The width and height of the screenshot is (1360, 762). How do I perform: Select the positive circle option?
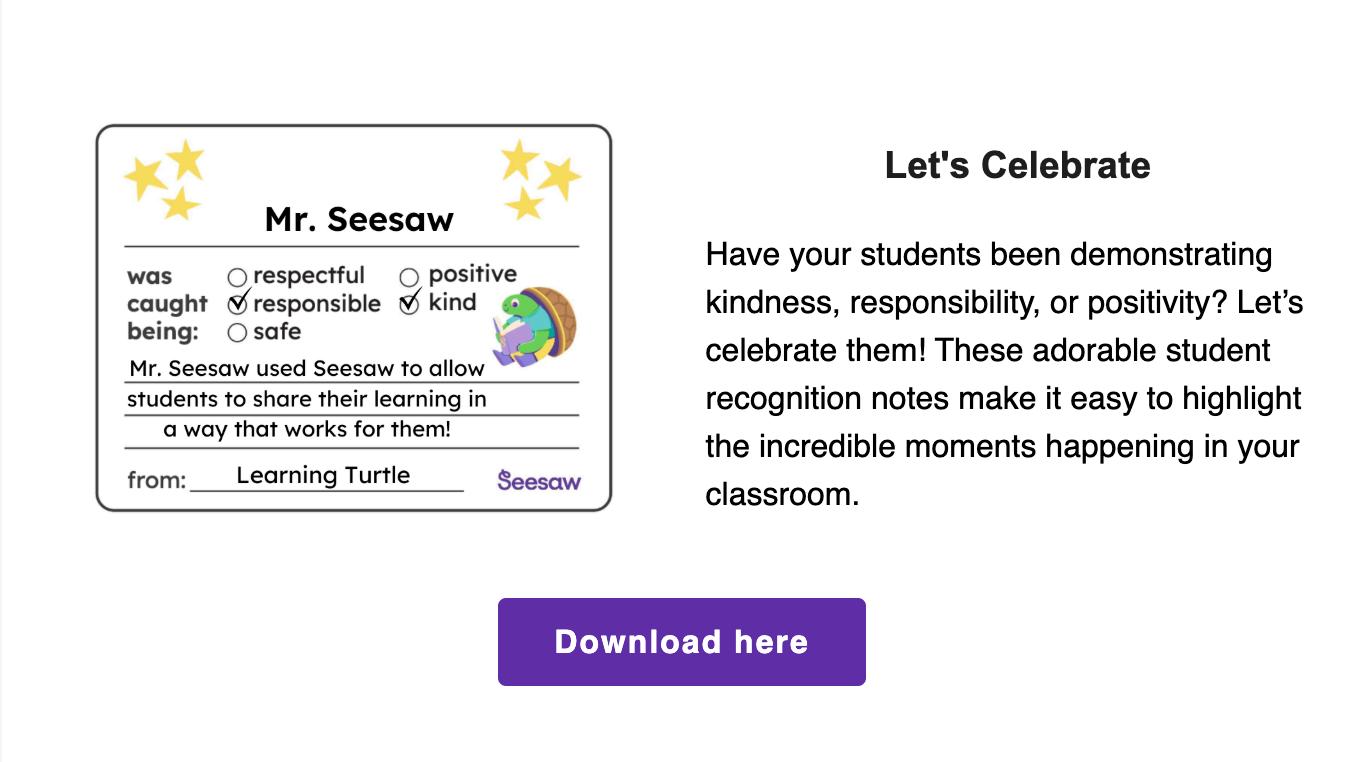[x=409, y=277]
